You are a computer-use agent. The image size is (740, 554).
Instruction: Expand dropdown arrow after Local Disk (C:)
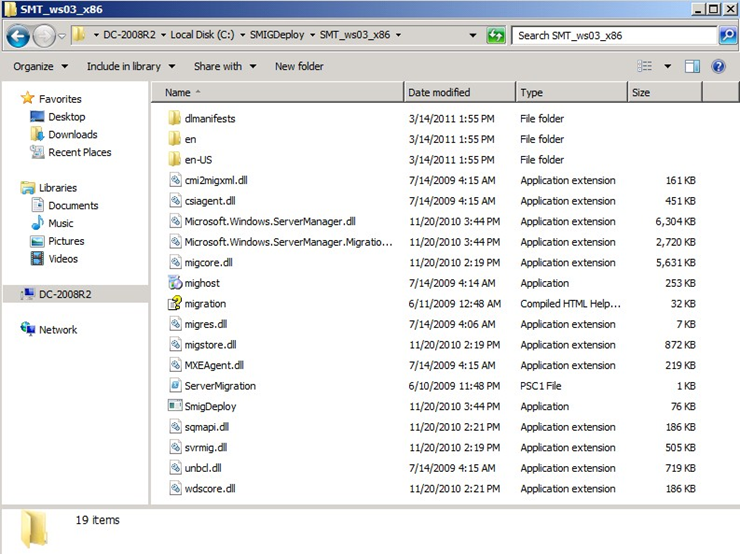[242, 35]
